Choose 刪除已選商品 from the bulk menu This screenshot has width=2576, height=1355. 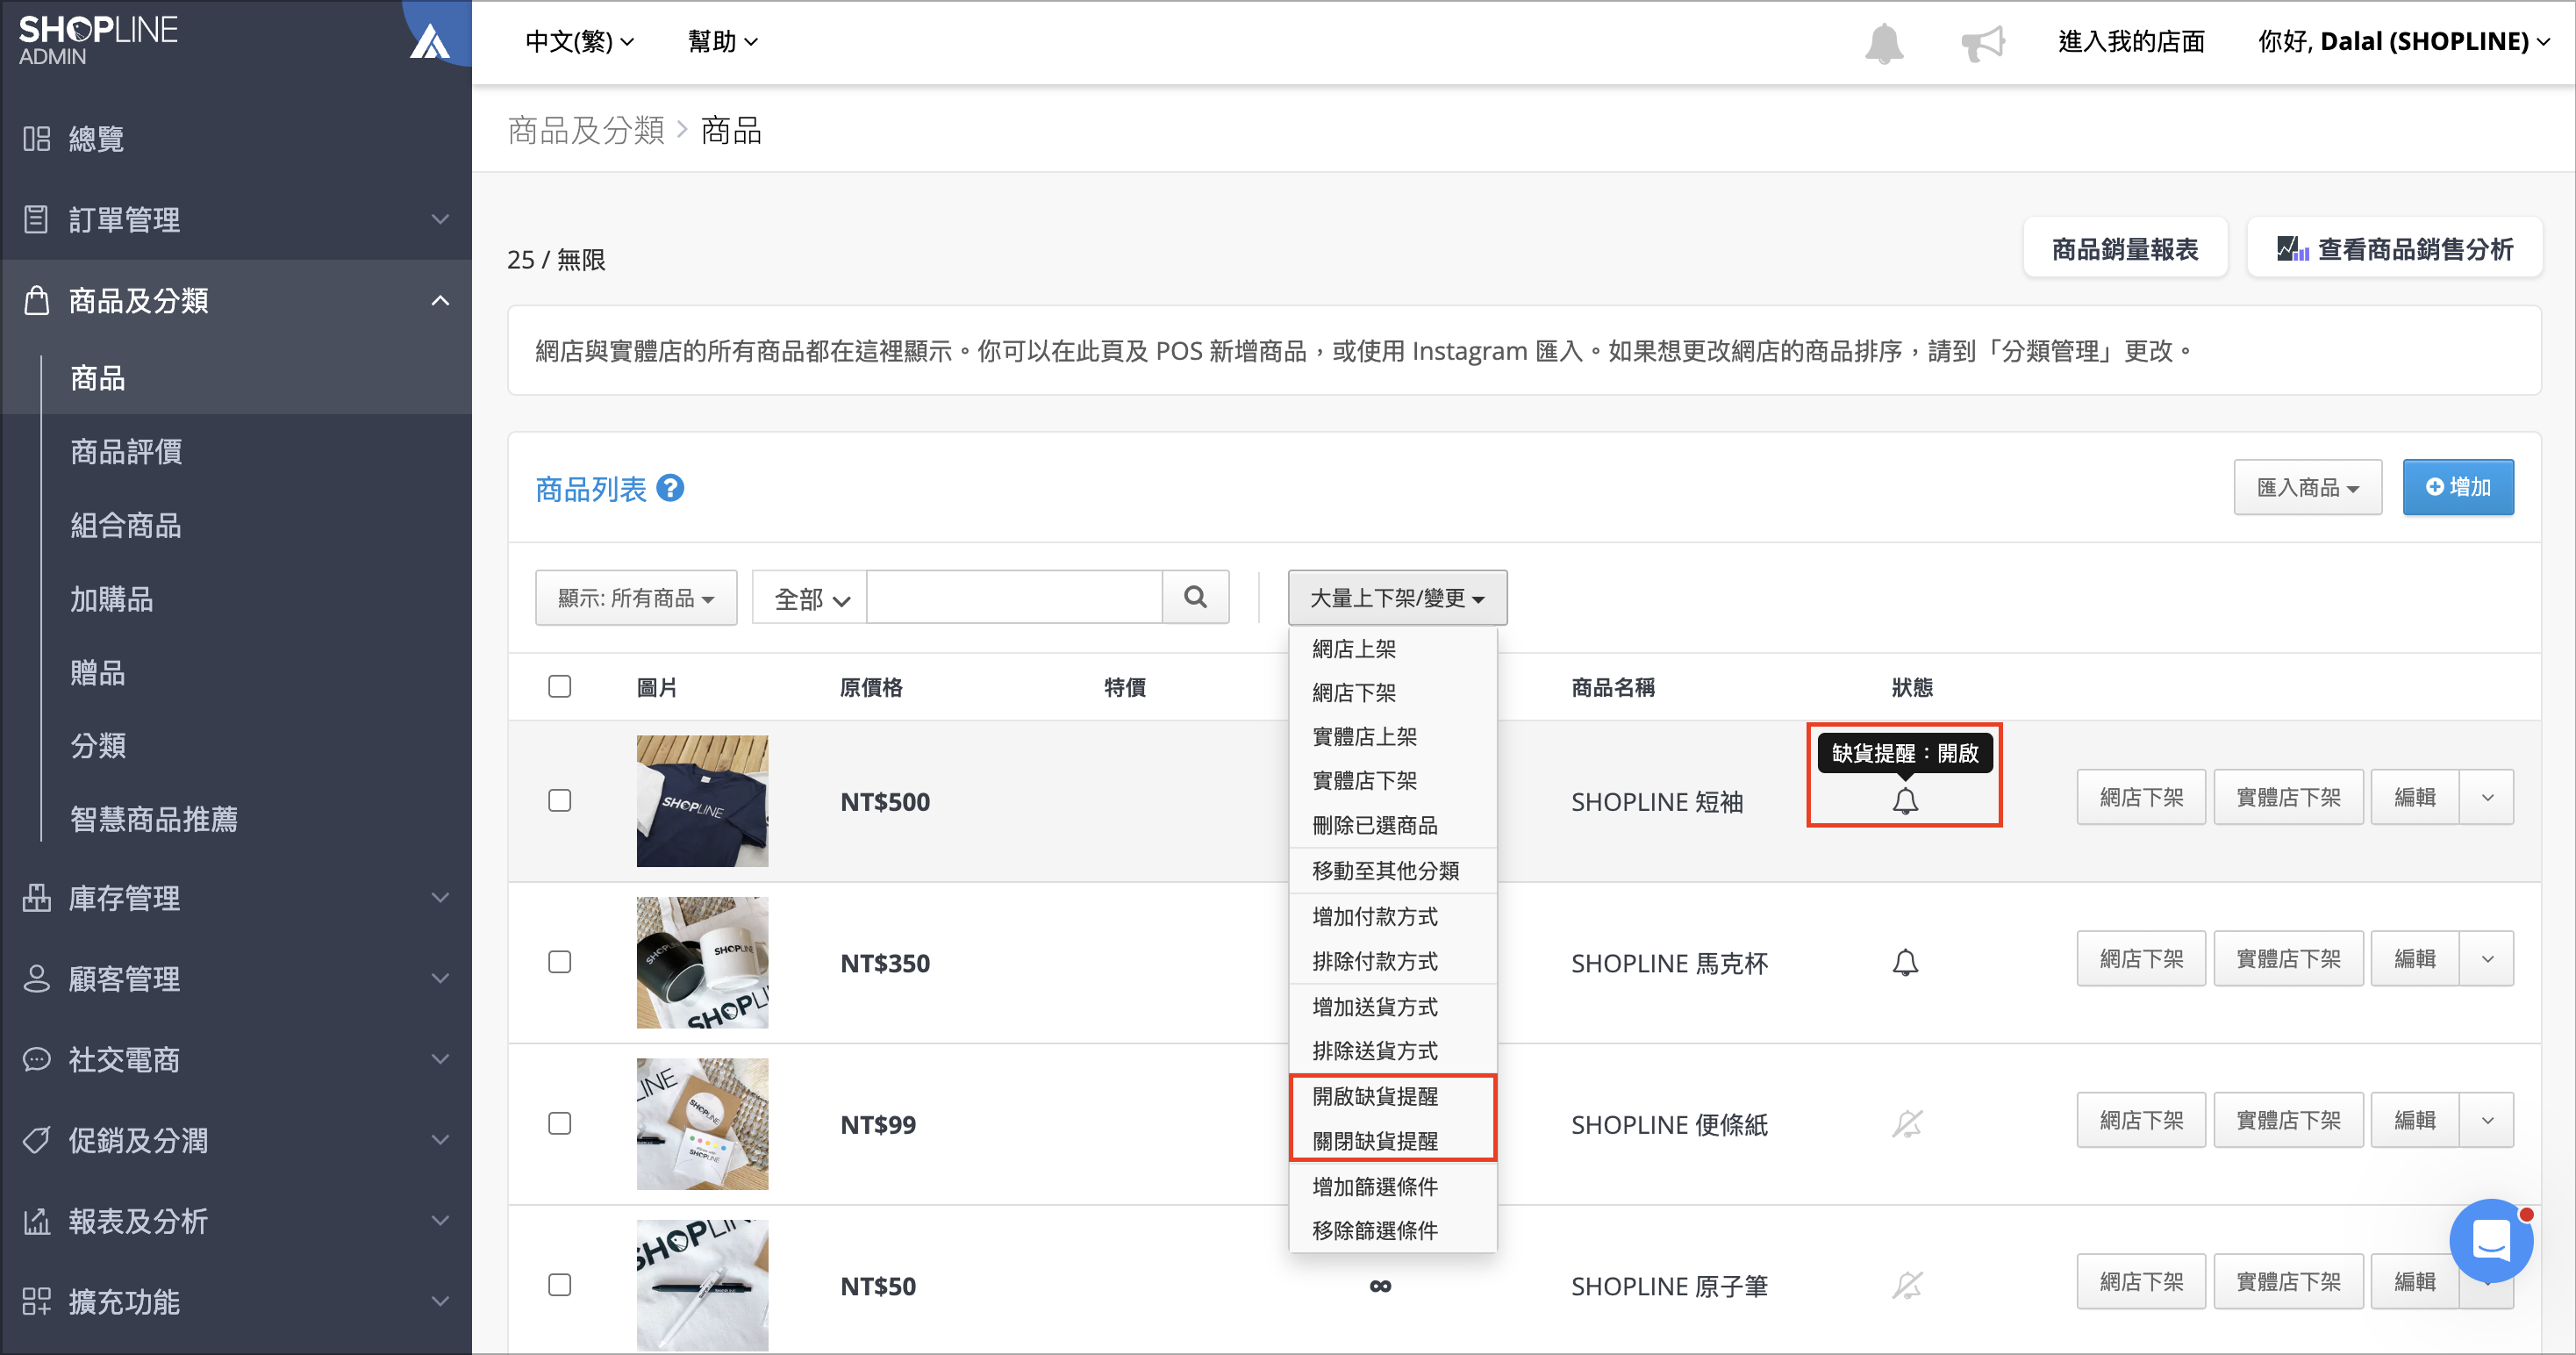coord(1393,825)
